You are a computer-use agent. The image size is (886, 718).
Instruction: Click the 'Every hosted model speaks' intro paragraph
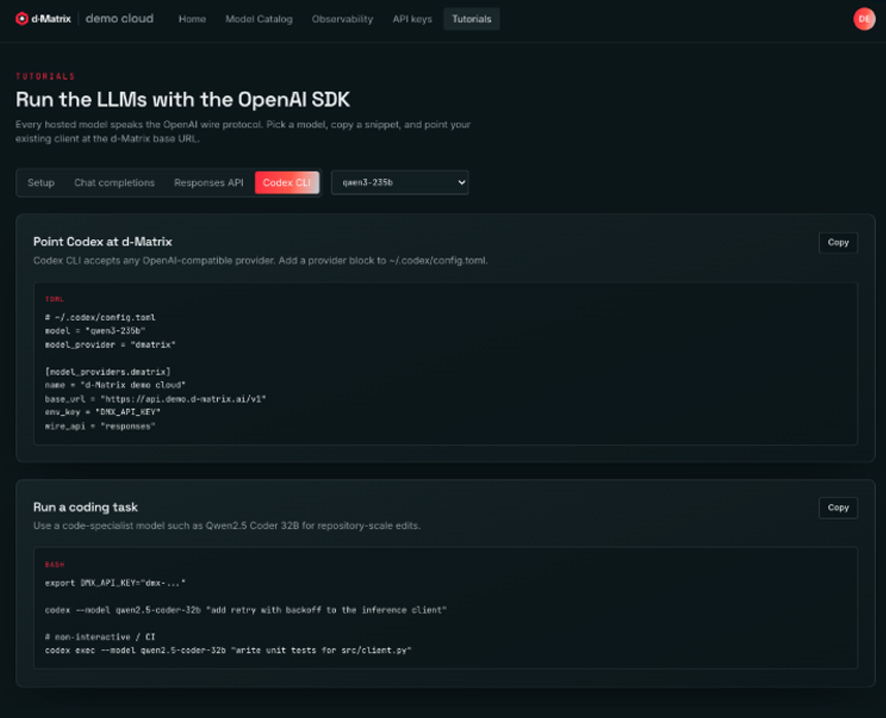243,131
